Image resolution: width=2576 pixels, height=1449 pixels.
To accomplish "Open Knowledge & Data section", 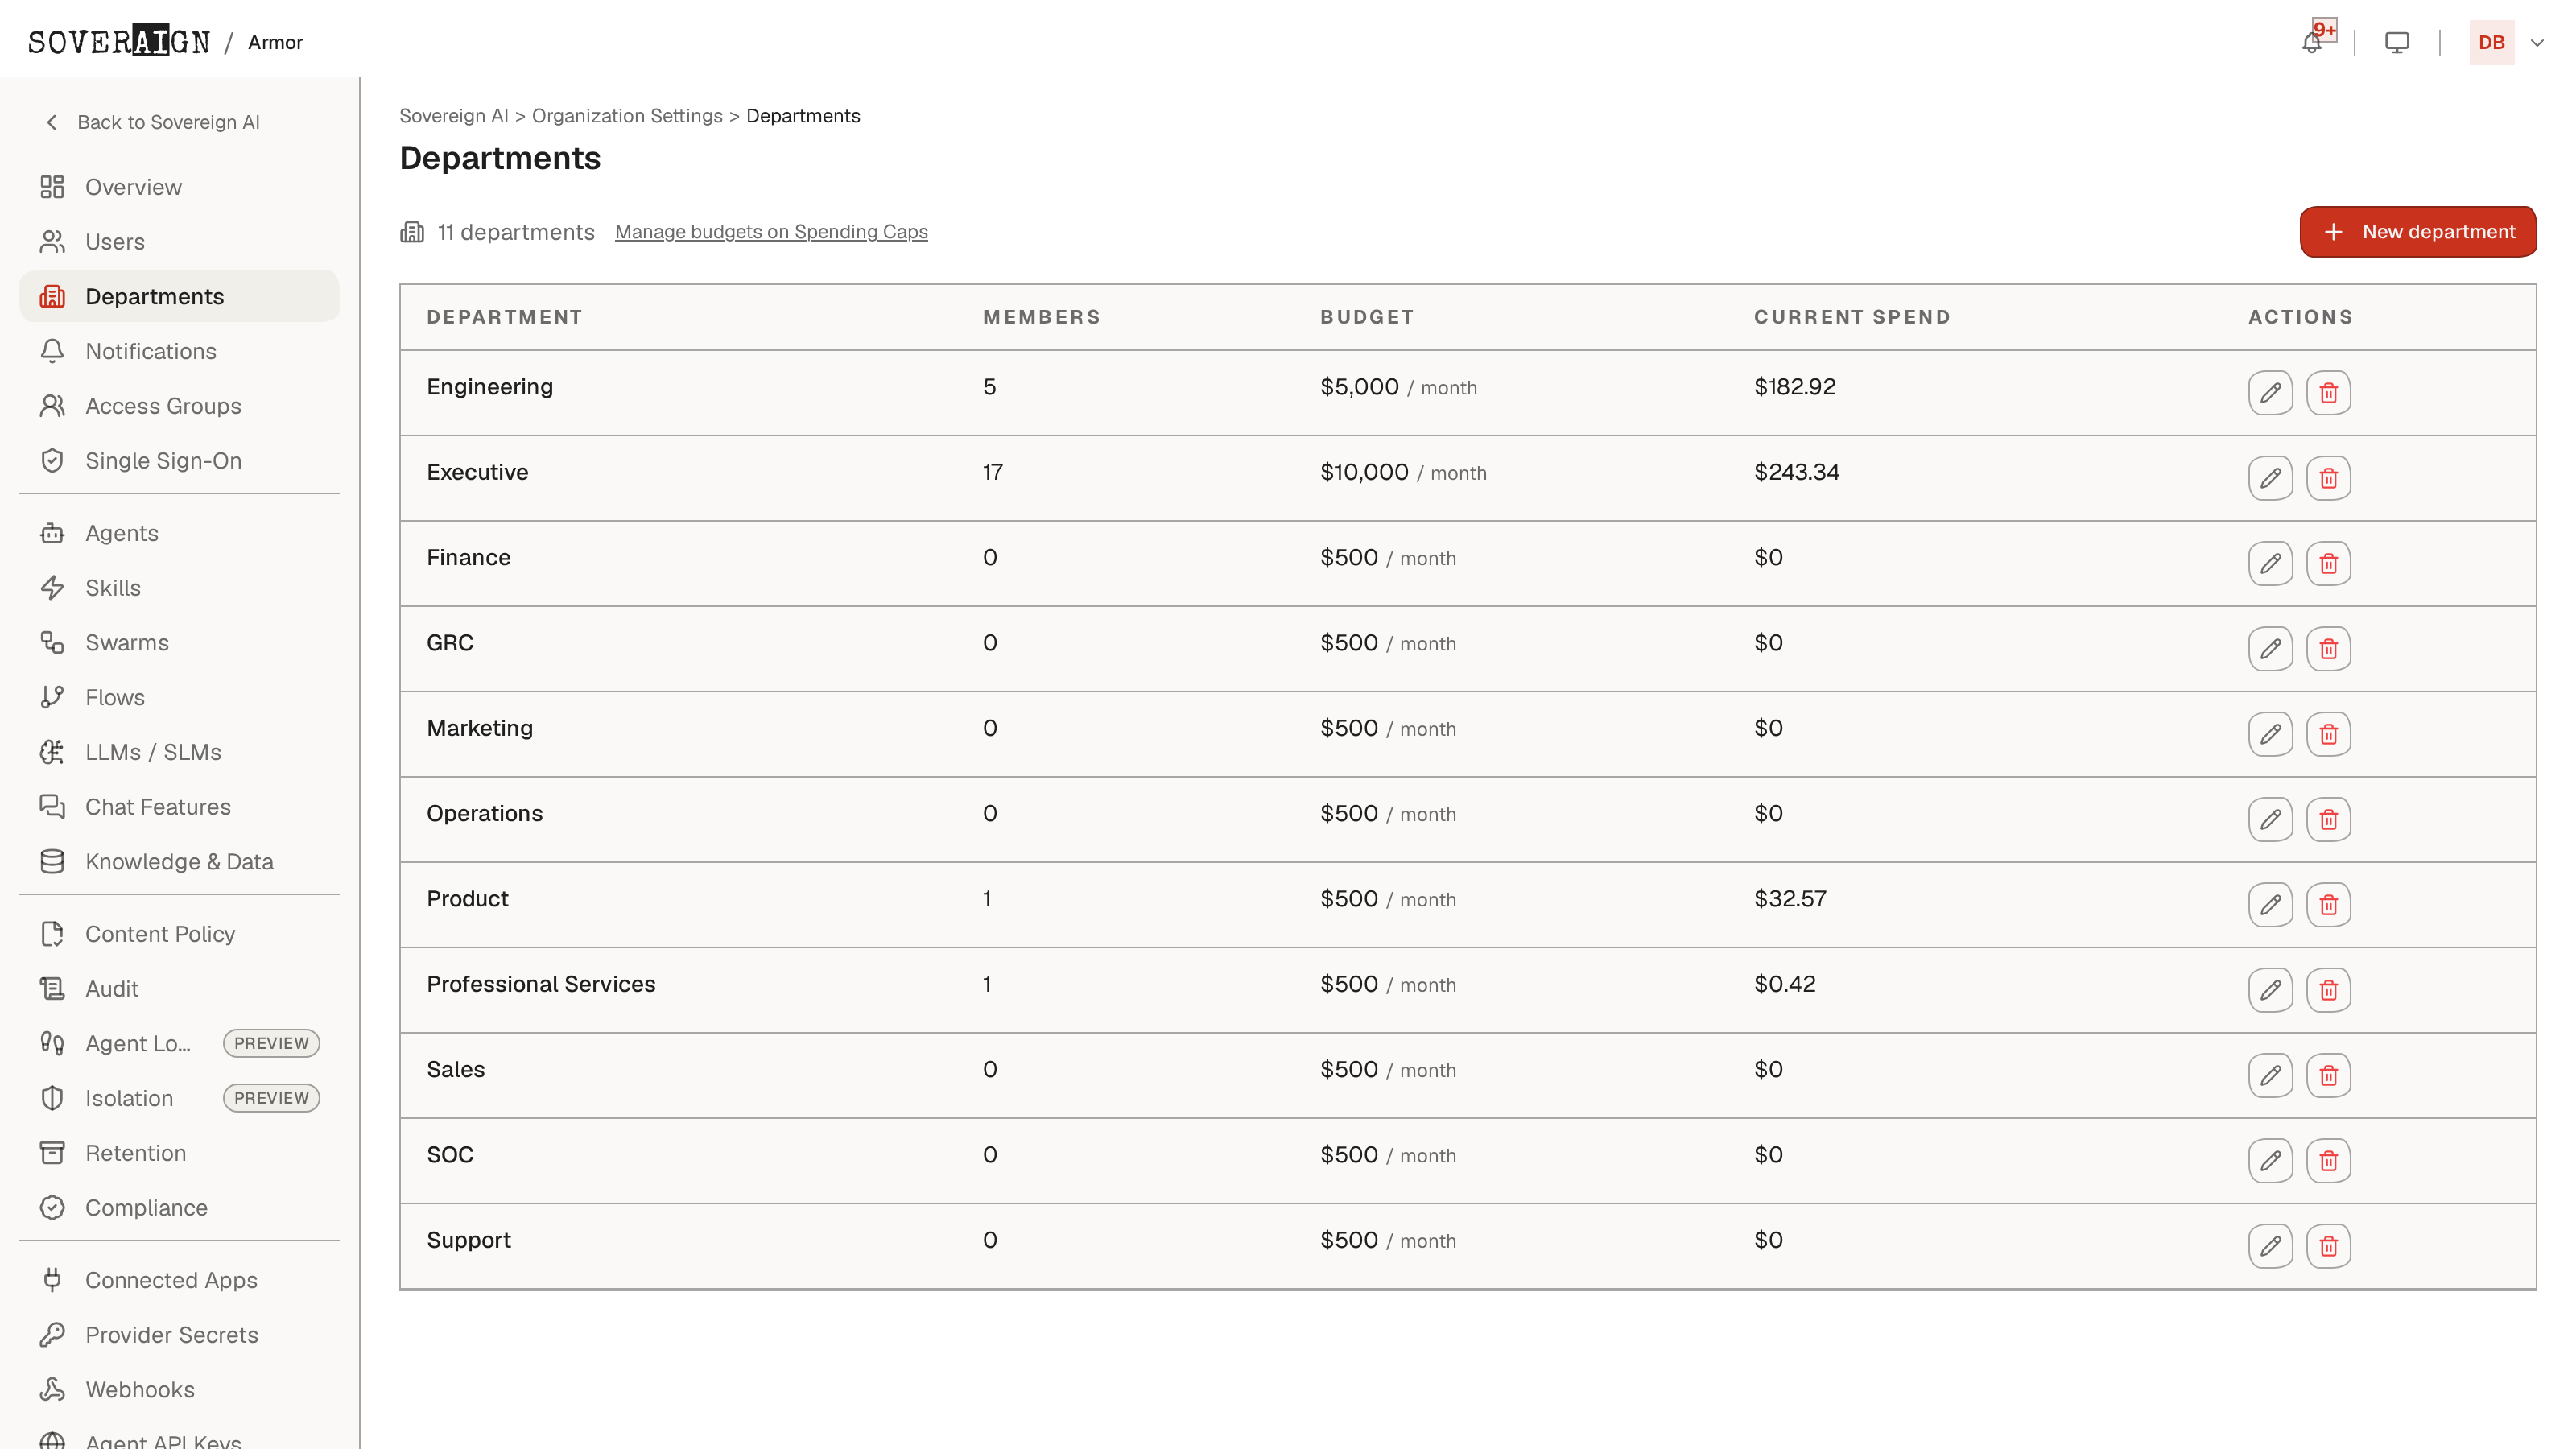I will tap(180, 862).
